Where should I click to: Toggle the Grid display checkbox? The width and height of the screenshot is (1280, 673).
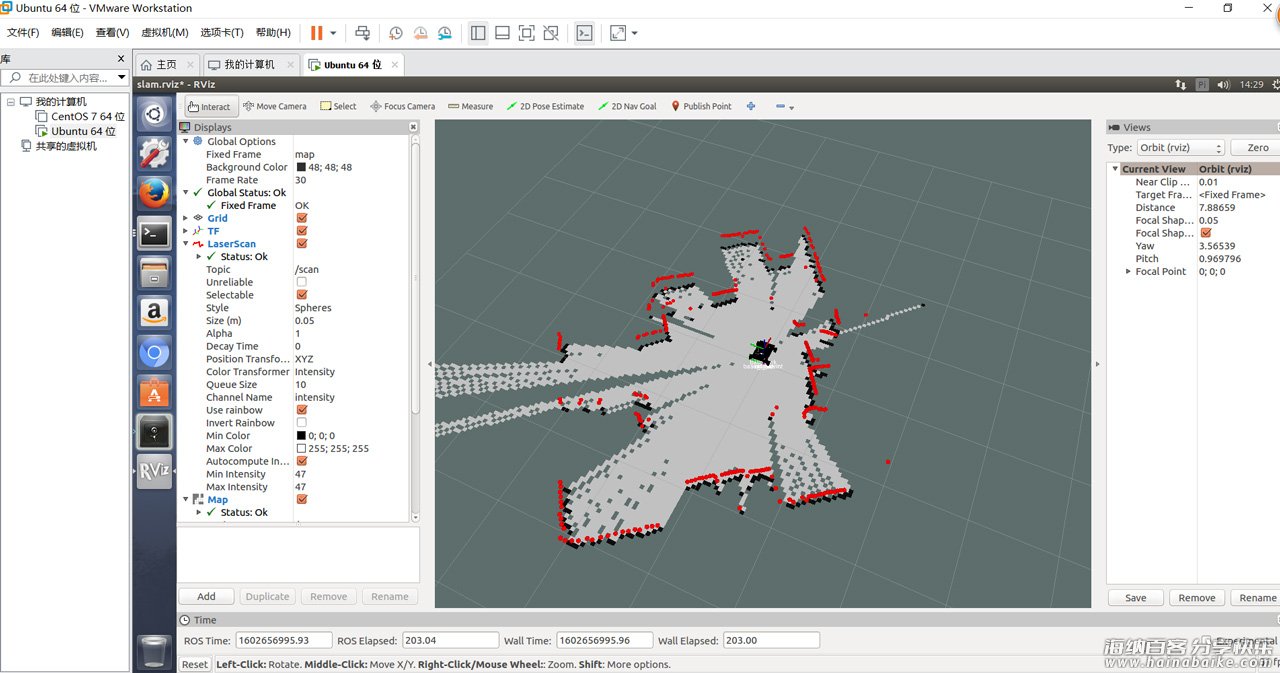pos(302,218)
